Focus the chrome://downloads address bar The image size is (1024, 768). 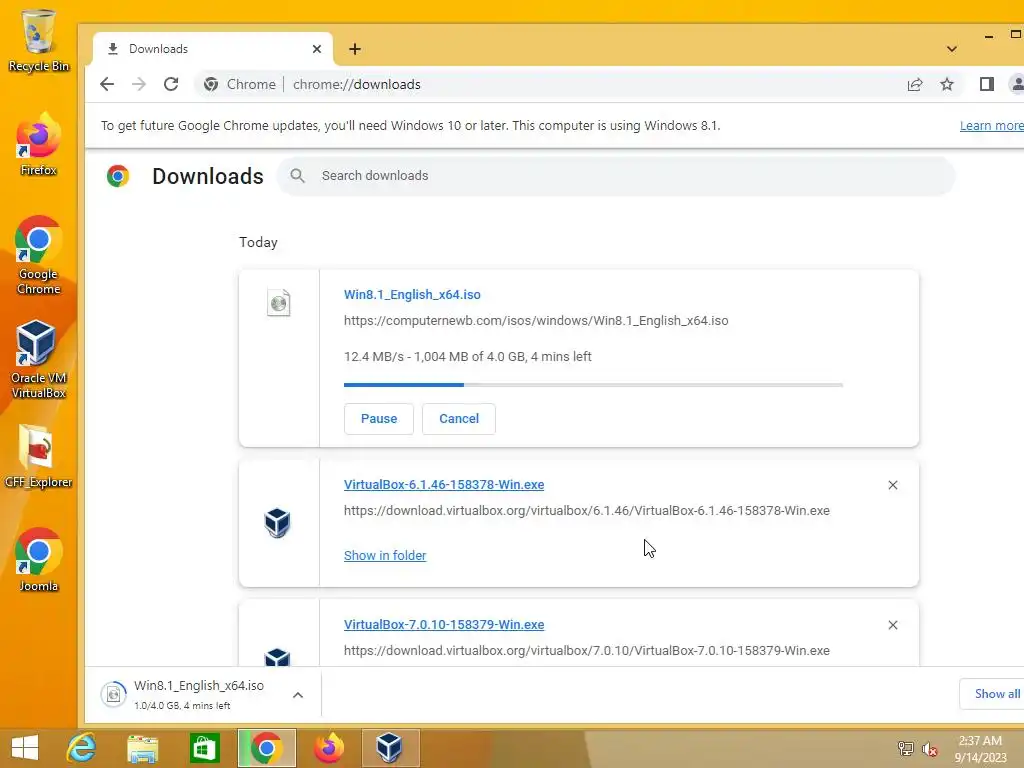point(357,84)
